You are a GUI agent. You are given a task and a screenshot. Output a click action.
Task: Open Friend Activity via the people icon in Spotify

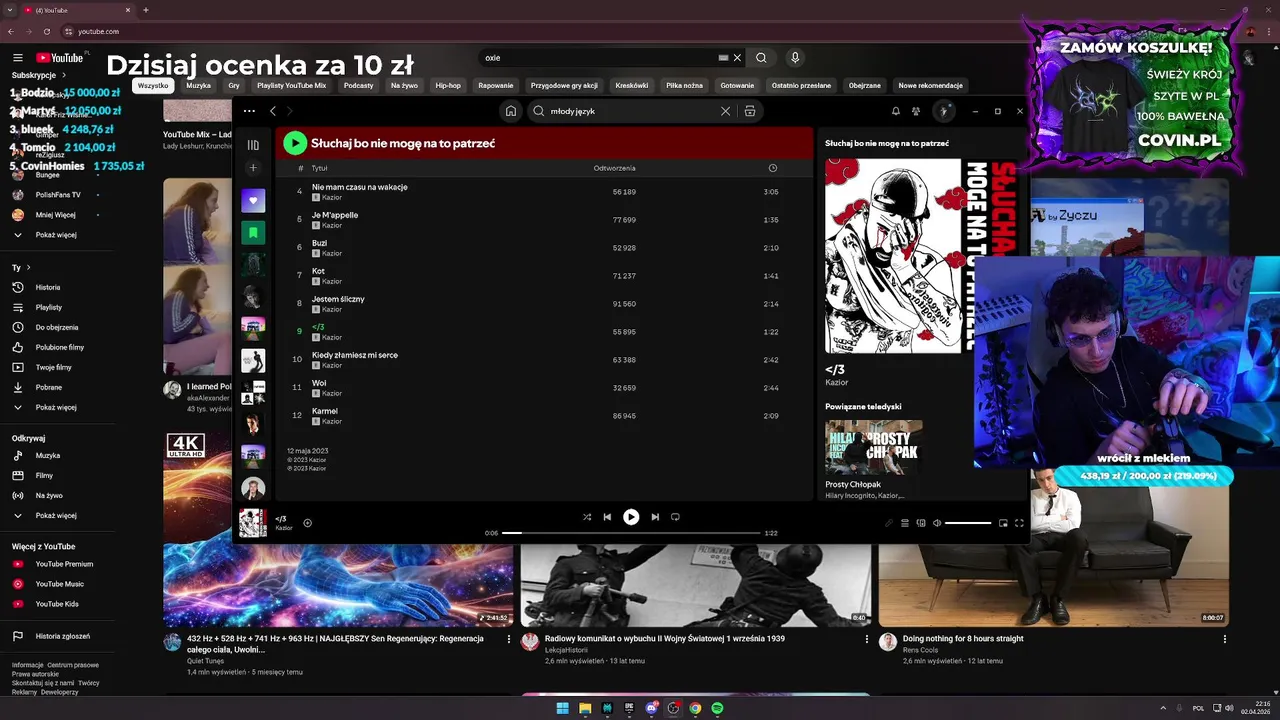916,111
